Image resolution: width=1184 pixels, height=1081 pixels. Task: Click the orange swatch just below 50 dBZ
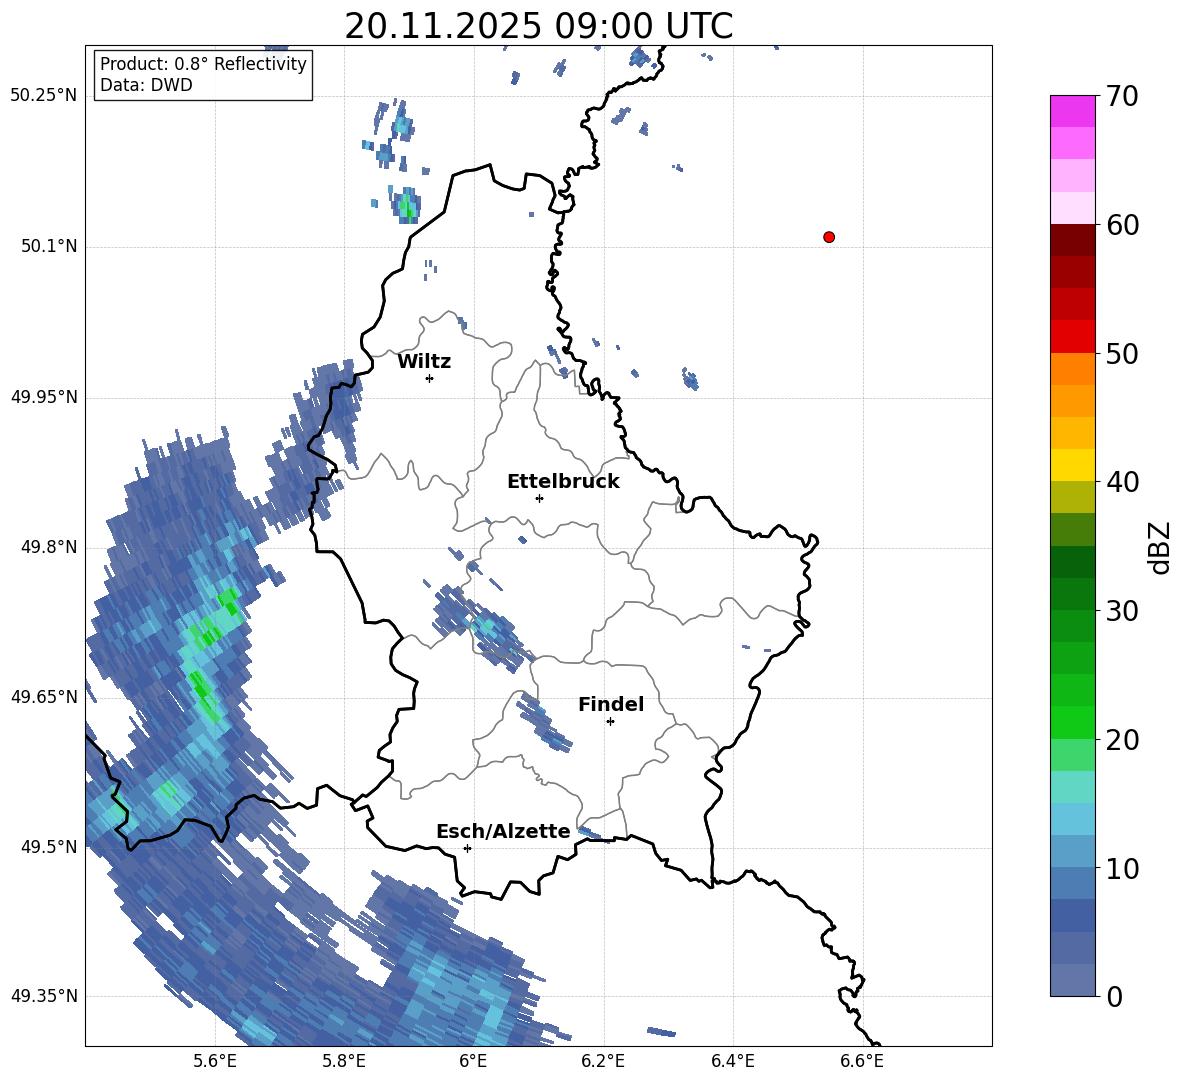[x=1072, y=368]
